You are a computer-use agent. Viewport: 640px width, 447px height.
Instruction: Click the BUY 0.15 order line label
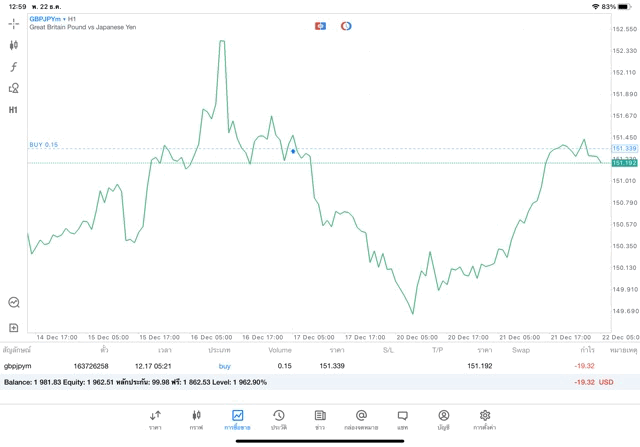(44, 145)
